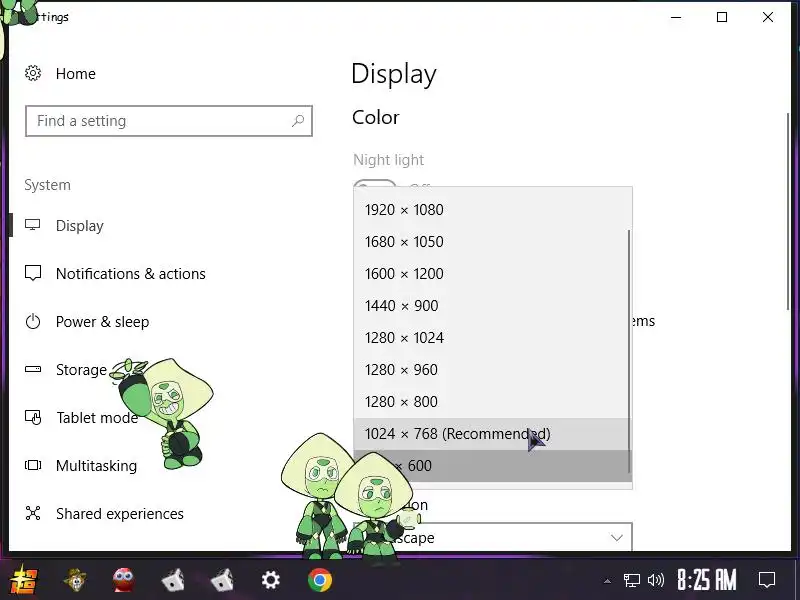Choose 1680 × 1050 resolution

(x=492, y=242)
